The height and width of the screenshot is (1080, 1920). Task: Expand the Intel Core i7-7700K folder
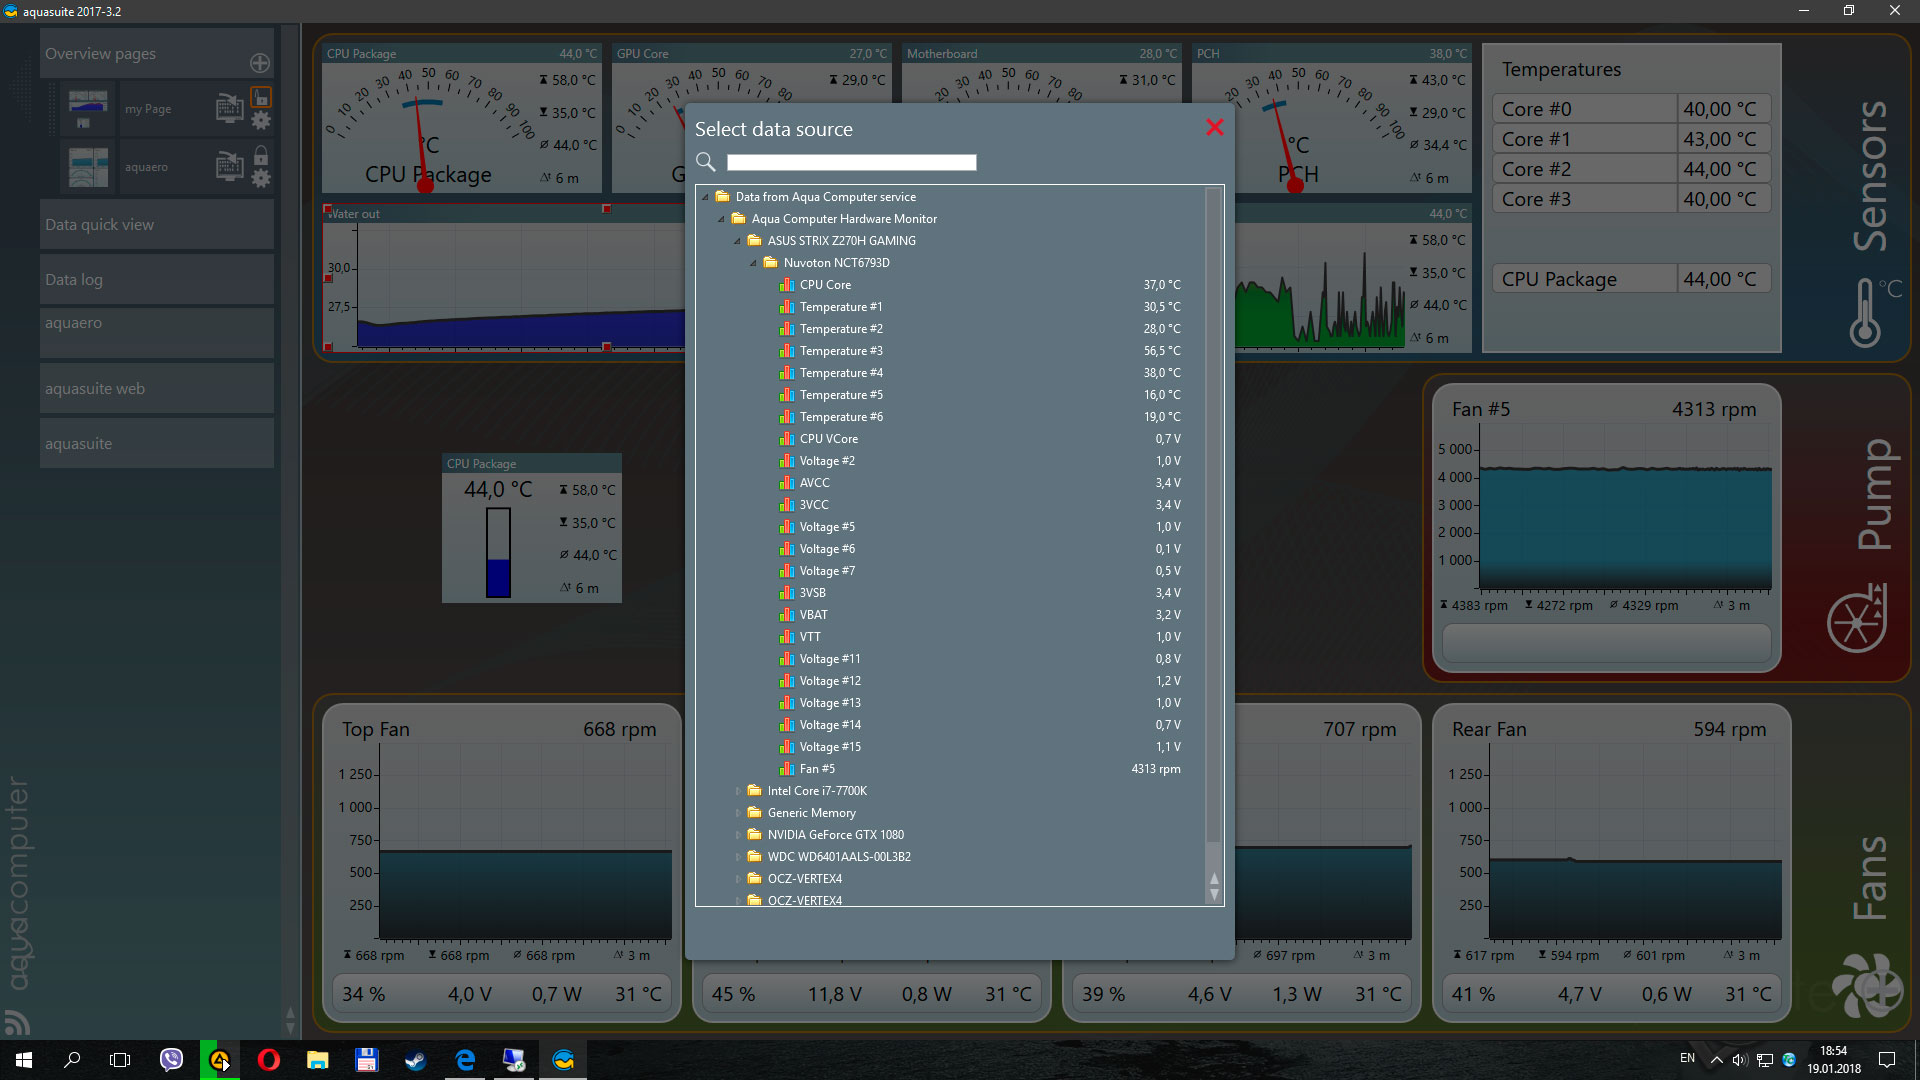pyautogui.click(x=738, y=791)
